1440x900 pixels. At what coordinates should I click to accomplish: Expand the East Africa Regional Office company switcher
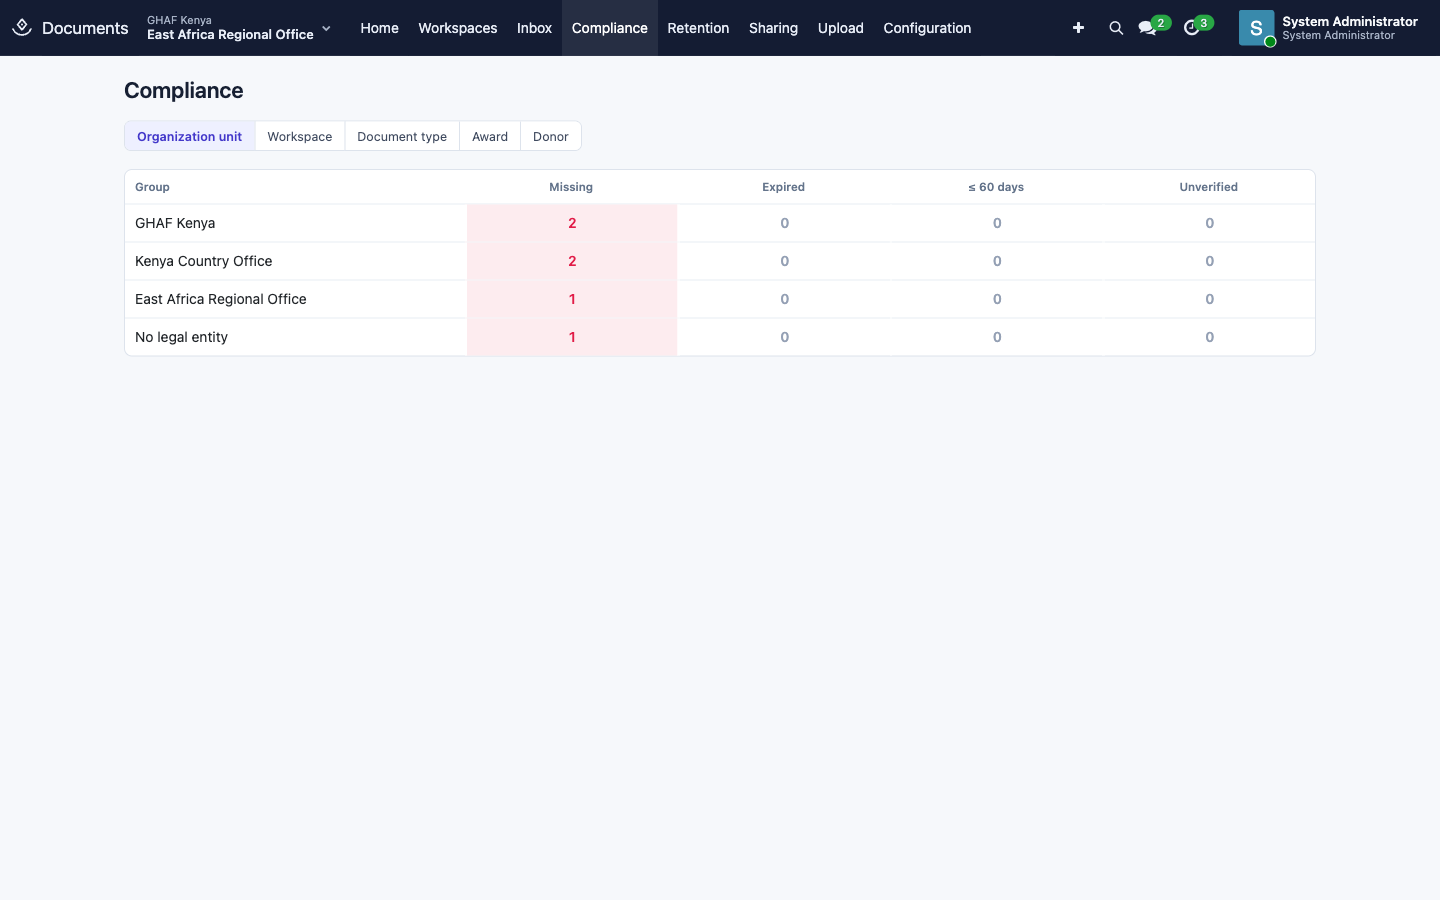[x=238, y=28]
